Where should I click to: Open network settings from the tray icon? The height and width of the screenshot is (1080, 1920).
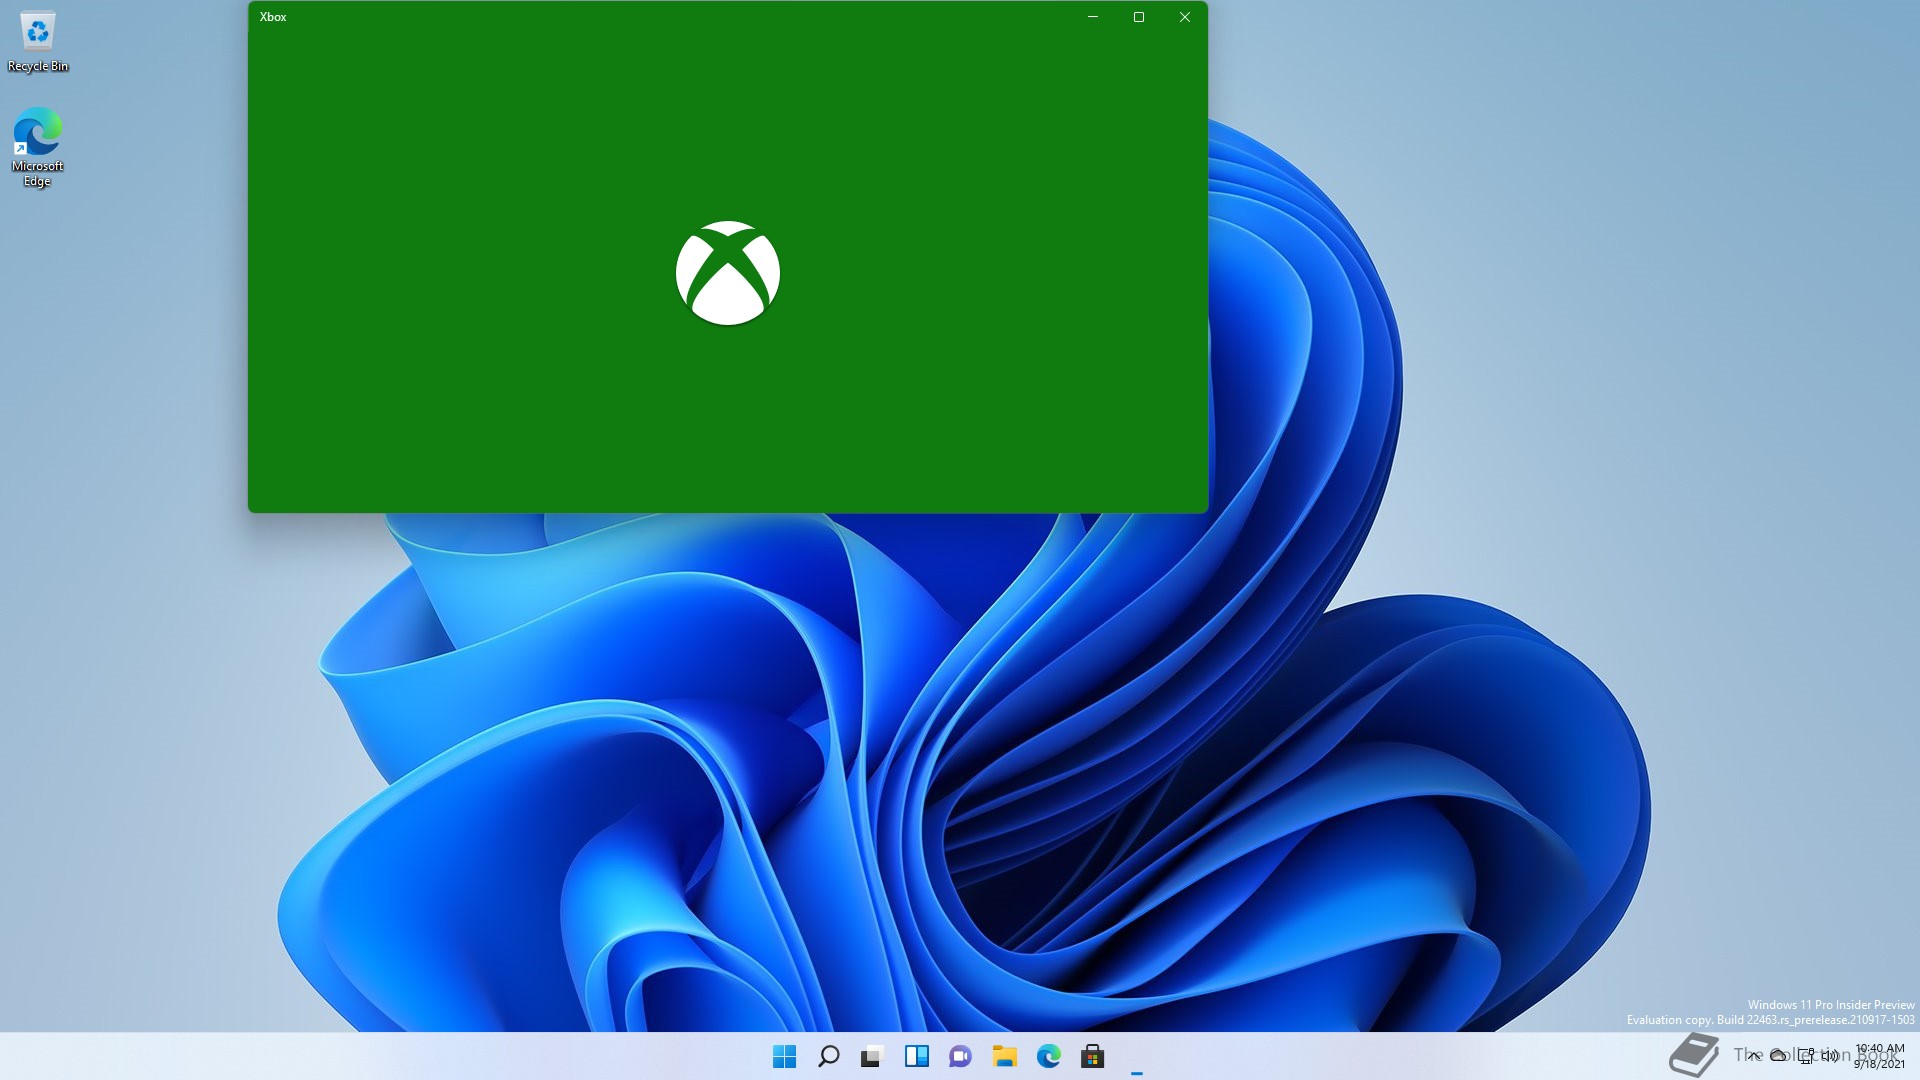tap(1806, 1056)
